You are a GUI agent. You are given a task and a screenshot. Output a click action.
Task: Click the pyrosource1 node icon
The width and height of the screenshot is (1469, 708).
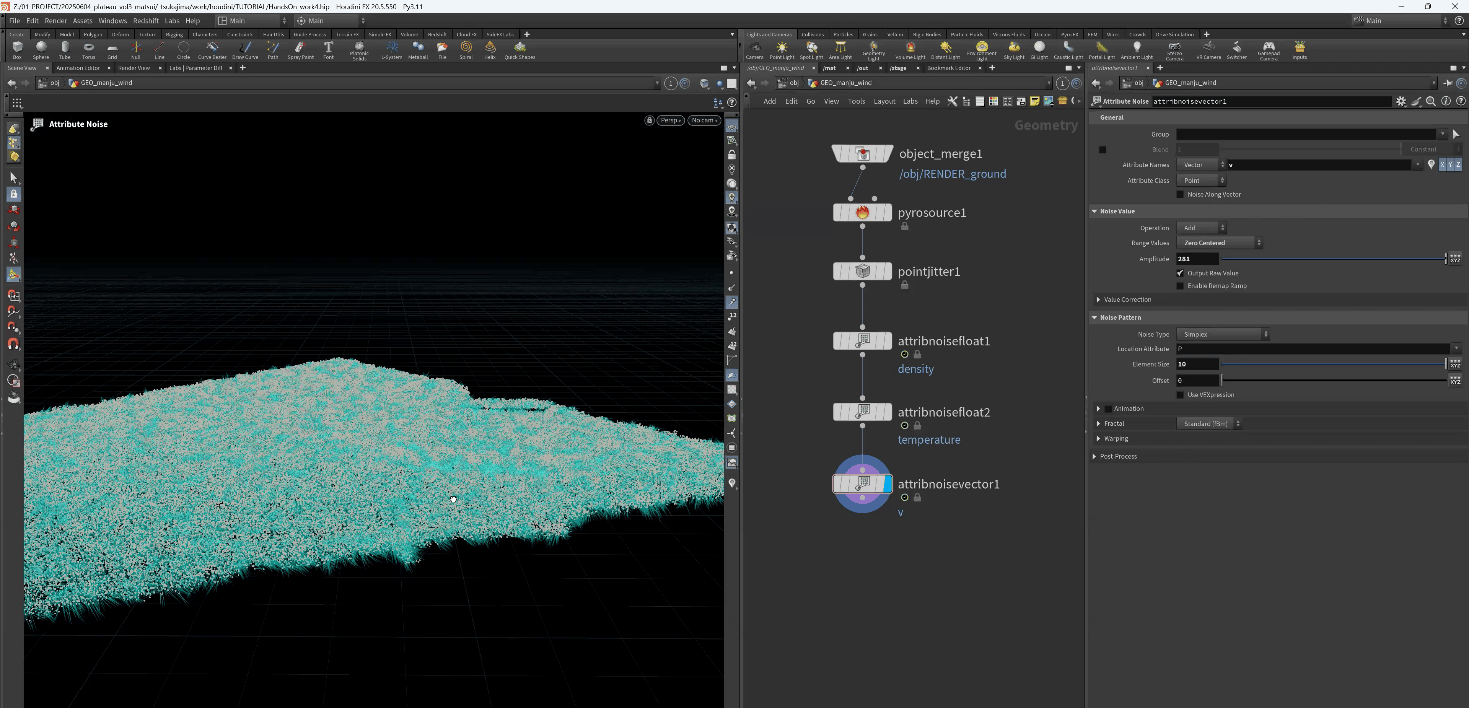862,213
